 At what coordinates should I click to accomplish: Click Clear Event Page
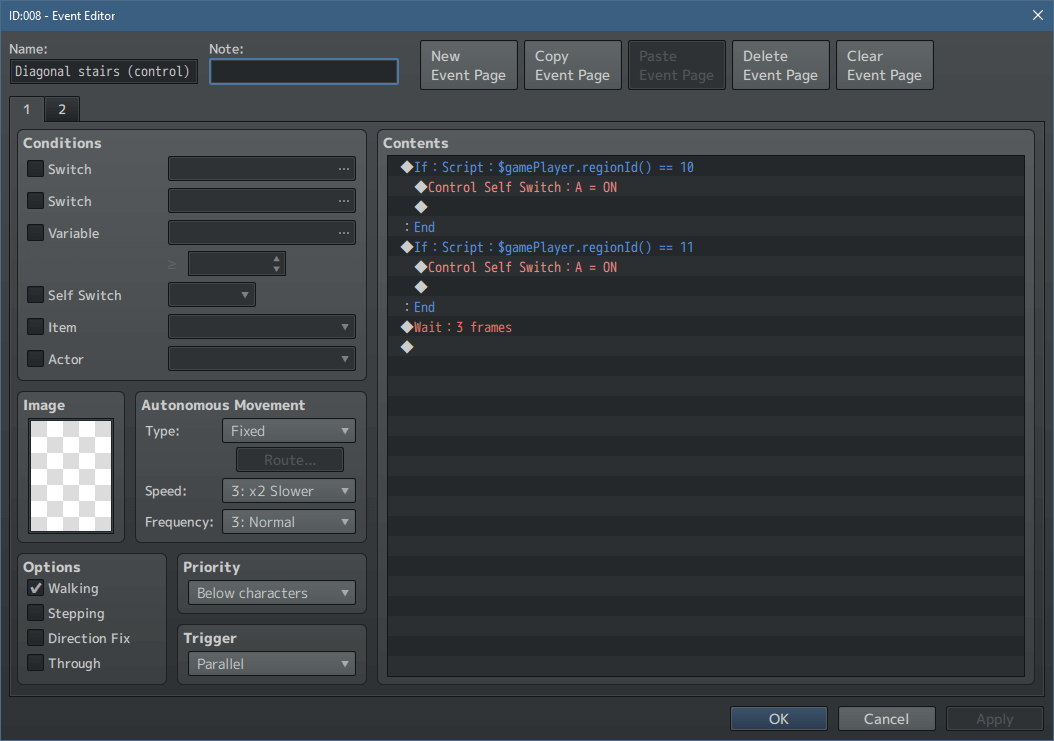[884, 64]
